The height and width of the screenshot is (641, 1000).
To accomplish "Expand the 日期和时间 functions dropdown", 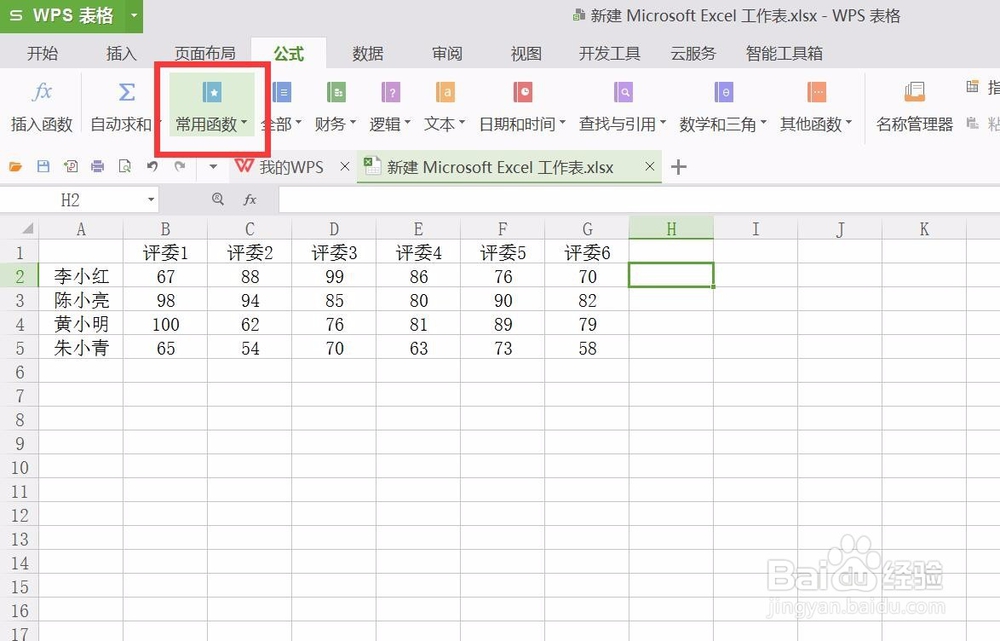I will [522, 125].
